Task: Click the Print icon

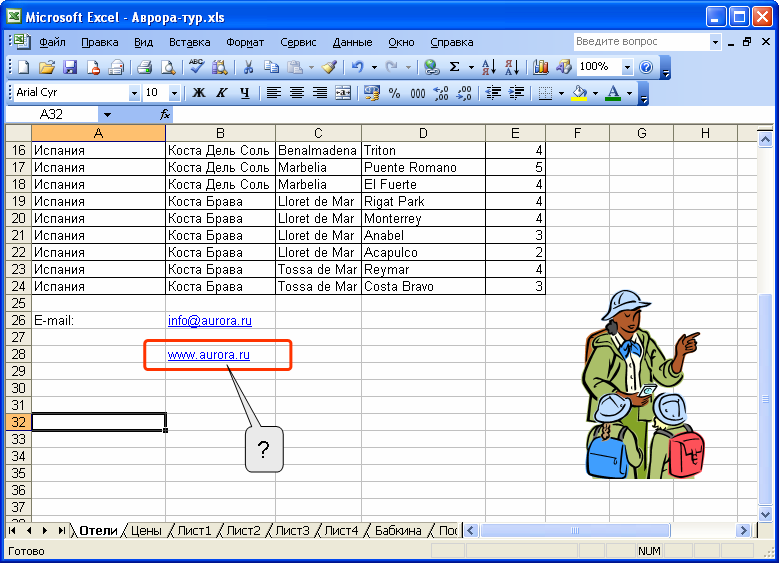Action: (145, 67)
